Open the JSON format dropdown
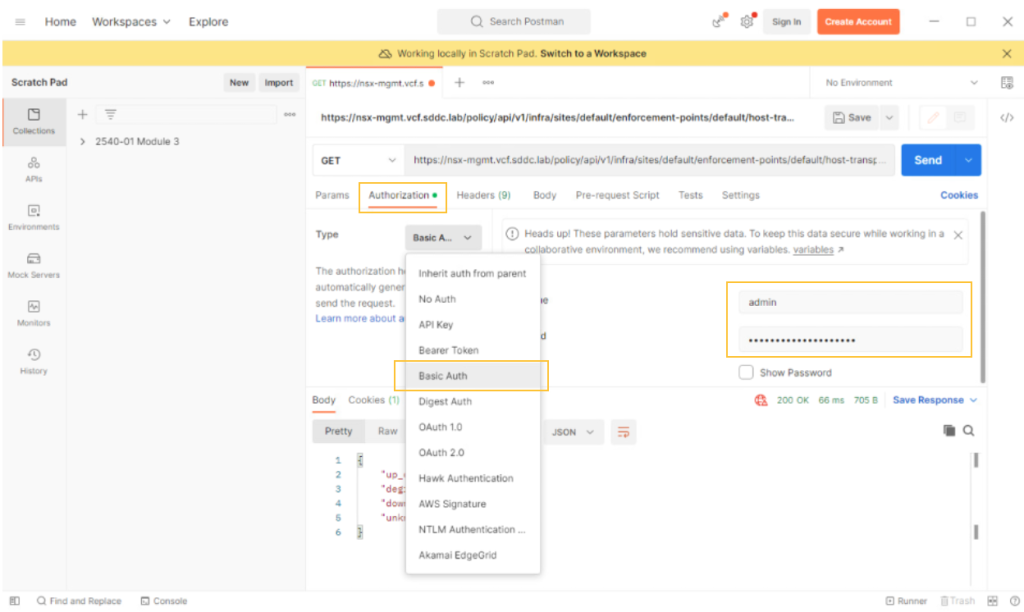Screen dimensions: 1024x612 [x=572, y=432]
